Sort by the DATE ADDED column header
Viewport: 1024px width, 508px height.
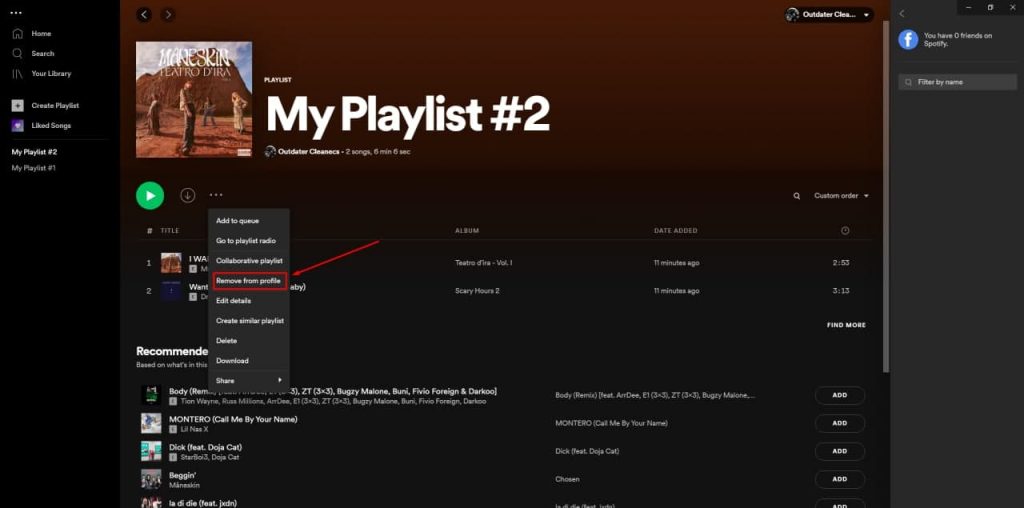(675, 231)
